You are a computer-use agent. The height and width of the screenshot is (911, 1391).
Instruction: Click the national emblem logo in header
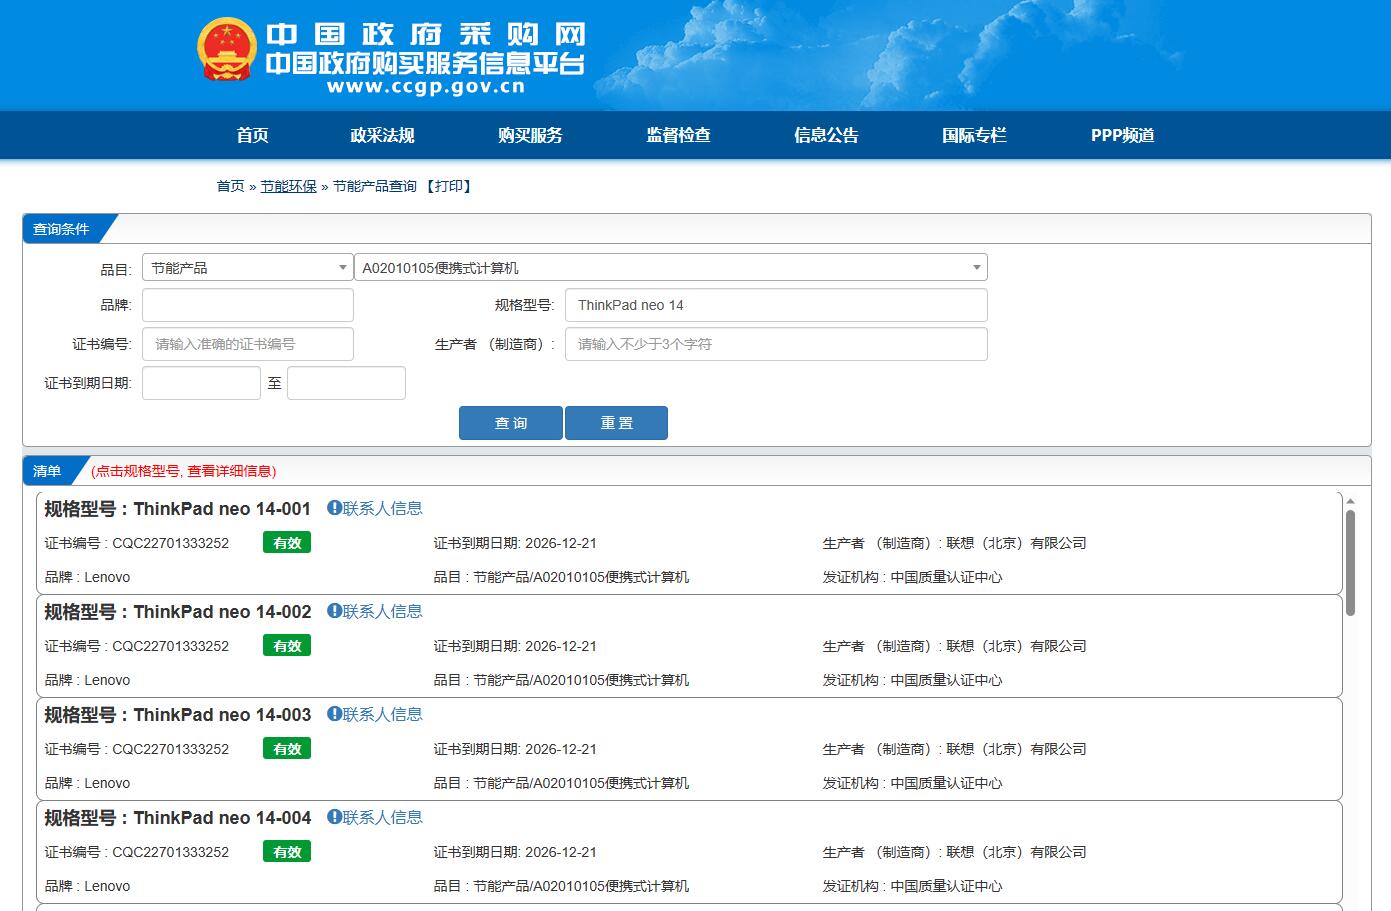pos(227,50)
